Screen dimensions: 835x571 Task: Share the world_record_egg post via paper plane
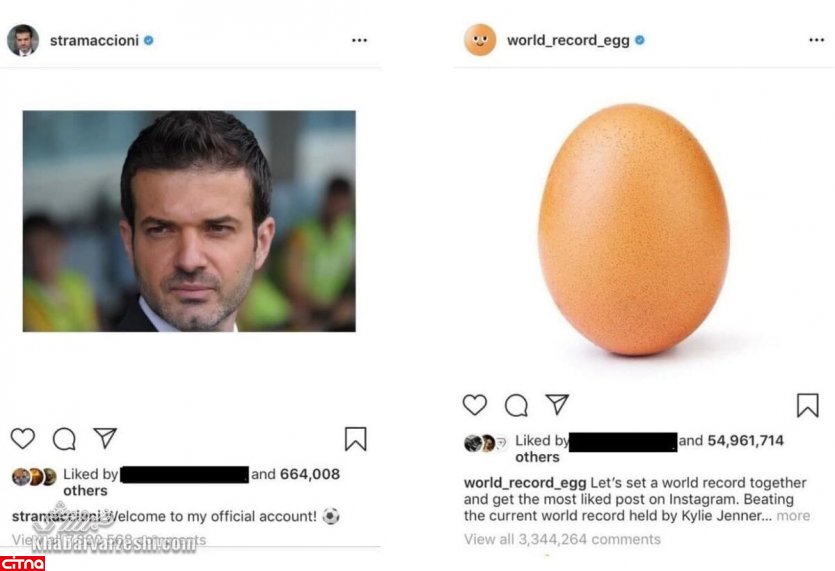click(x=557, y=404)
